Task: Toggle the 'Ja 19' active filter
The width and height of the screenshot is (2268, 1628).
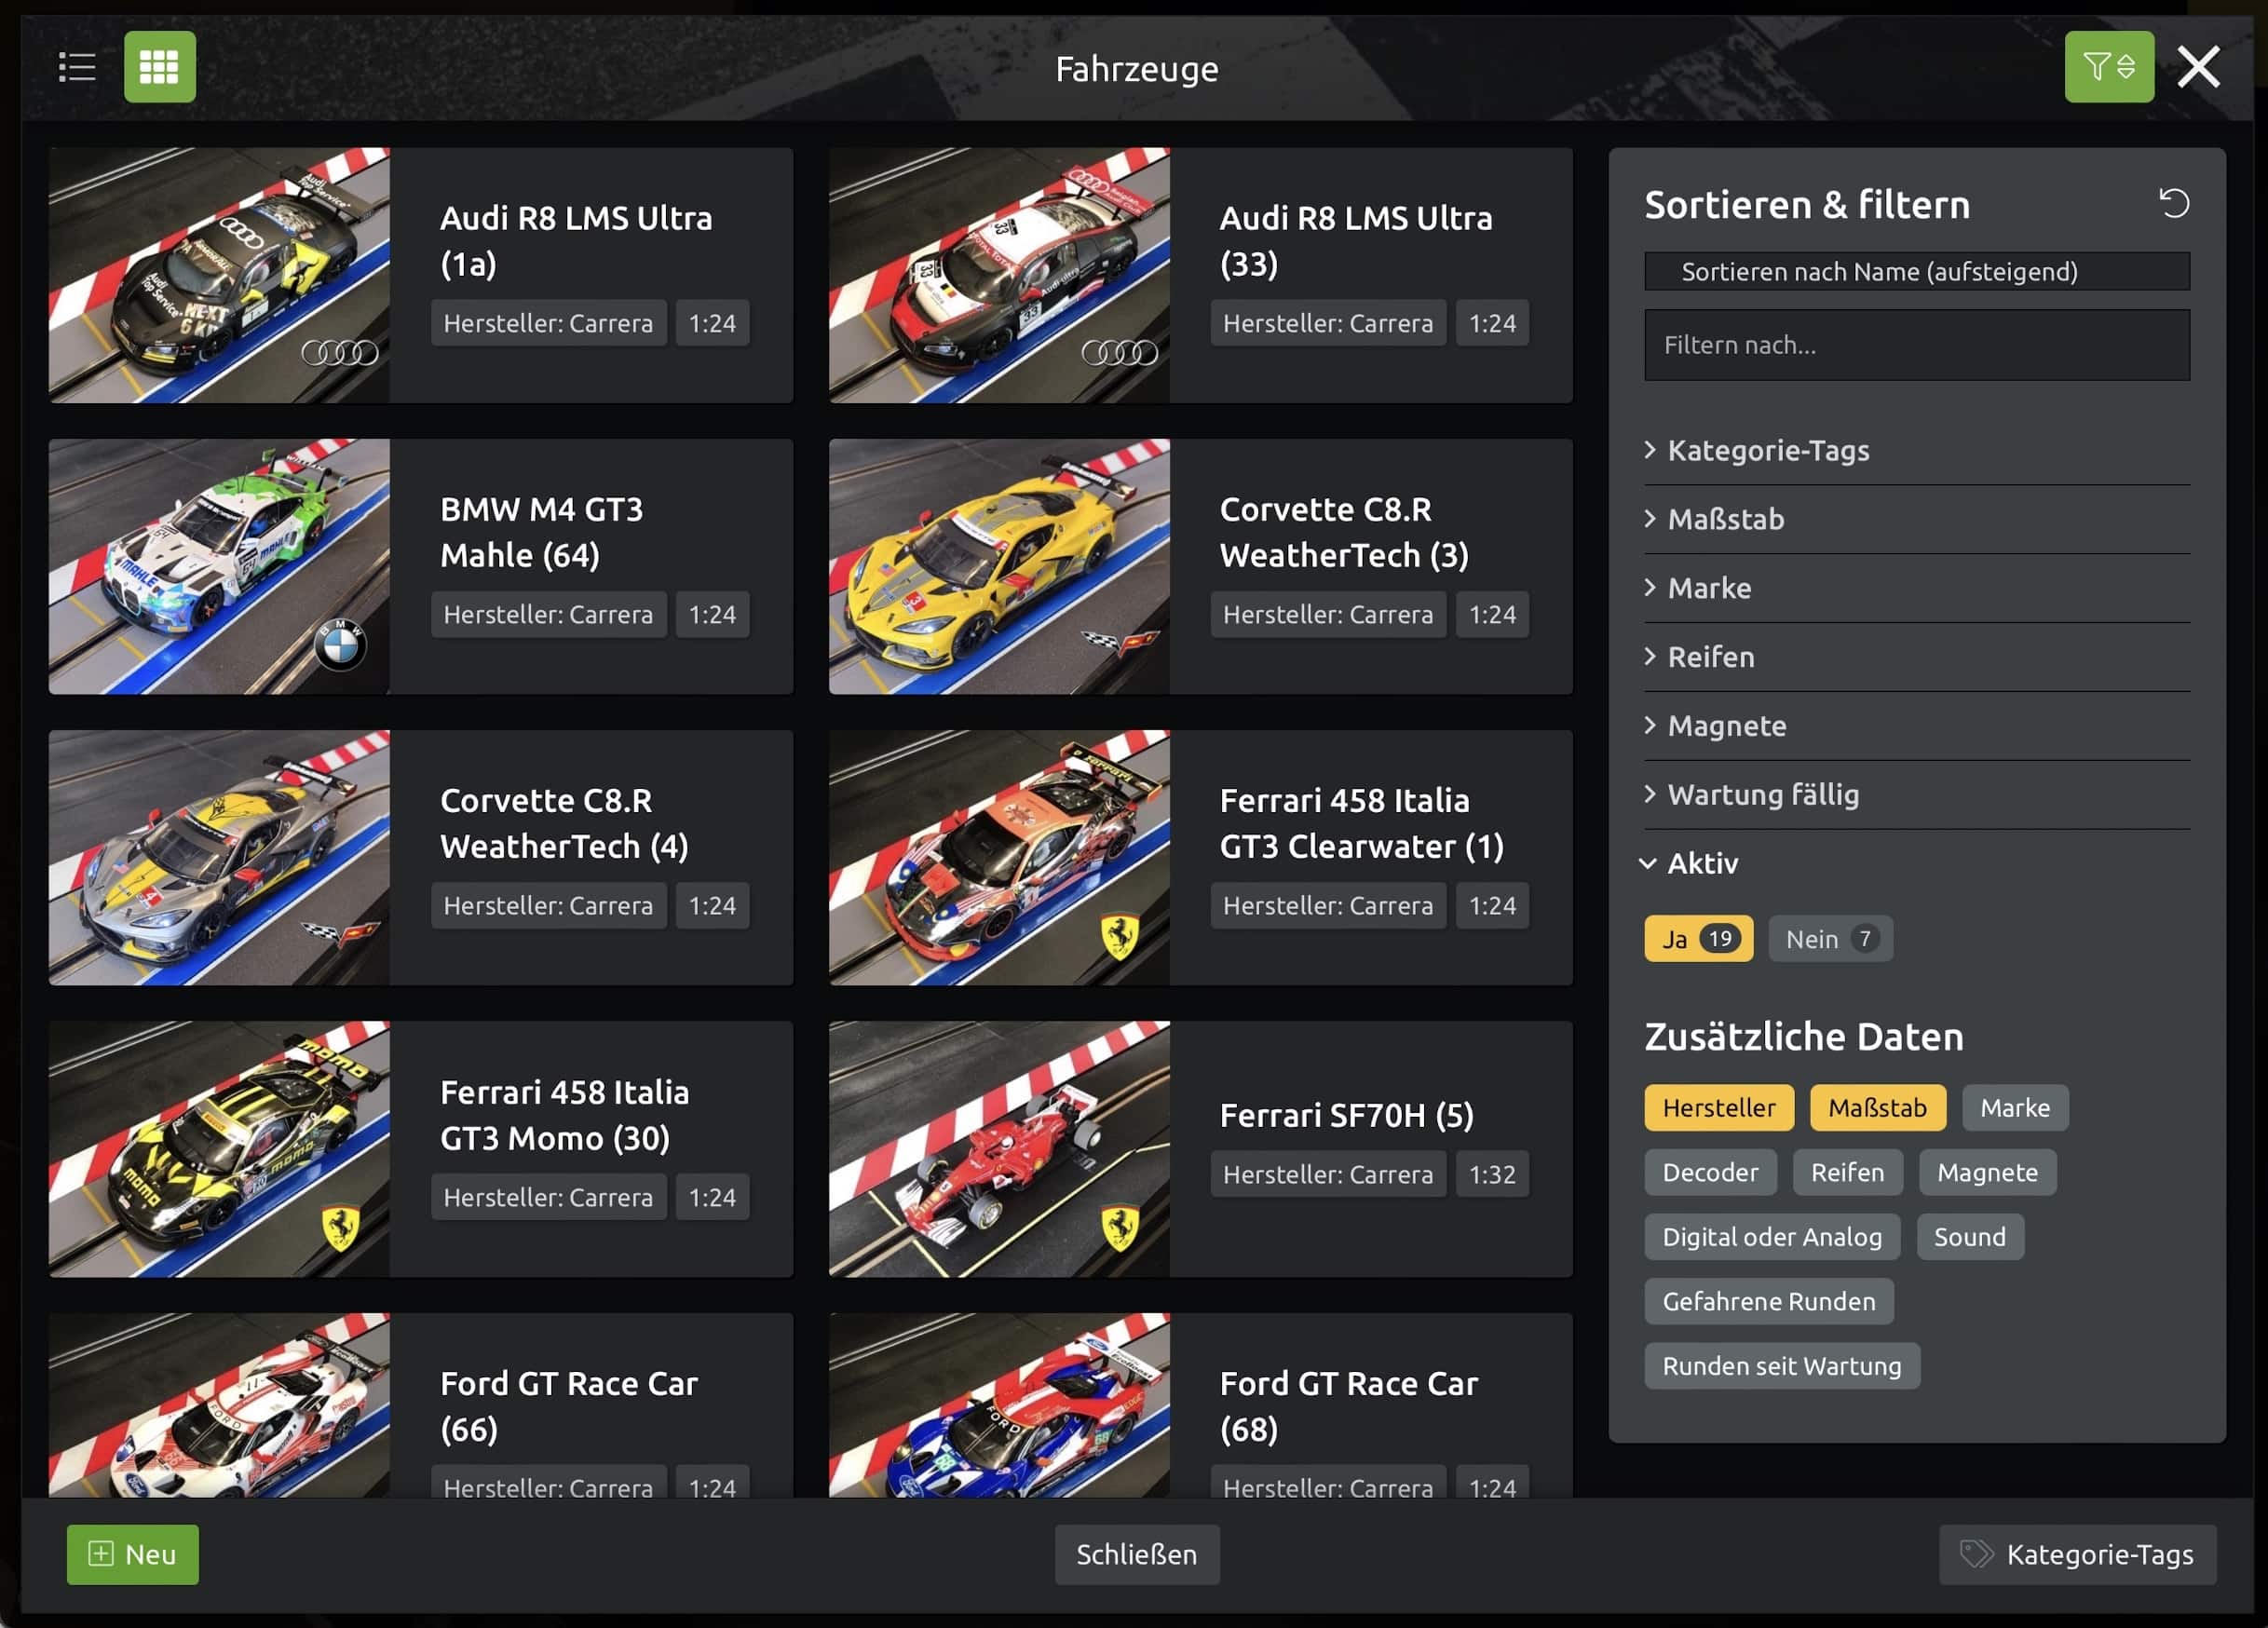Action: coord(1698,939)
